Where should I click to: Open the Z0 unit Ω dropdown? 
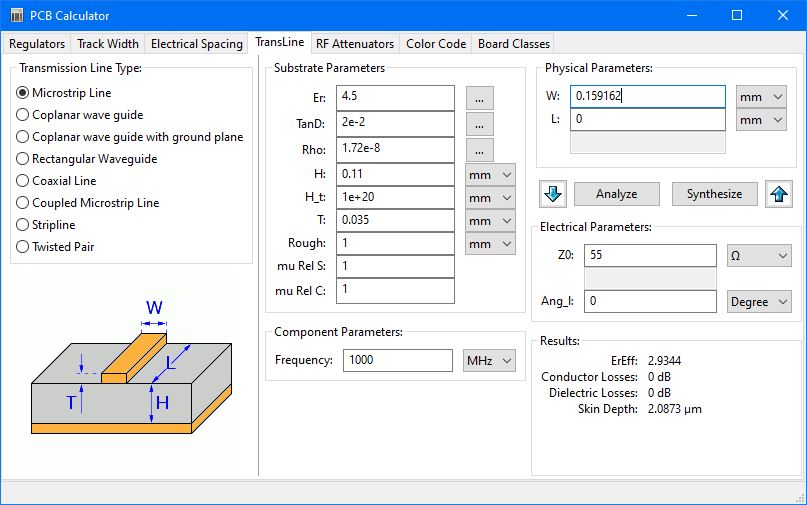(x=758, y=256)
